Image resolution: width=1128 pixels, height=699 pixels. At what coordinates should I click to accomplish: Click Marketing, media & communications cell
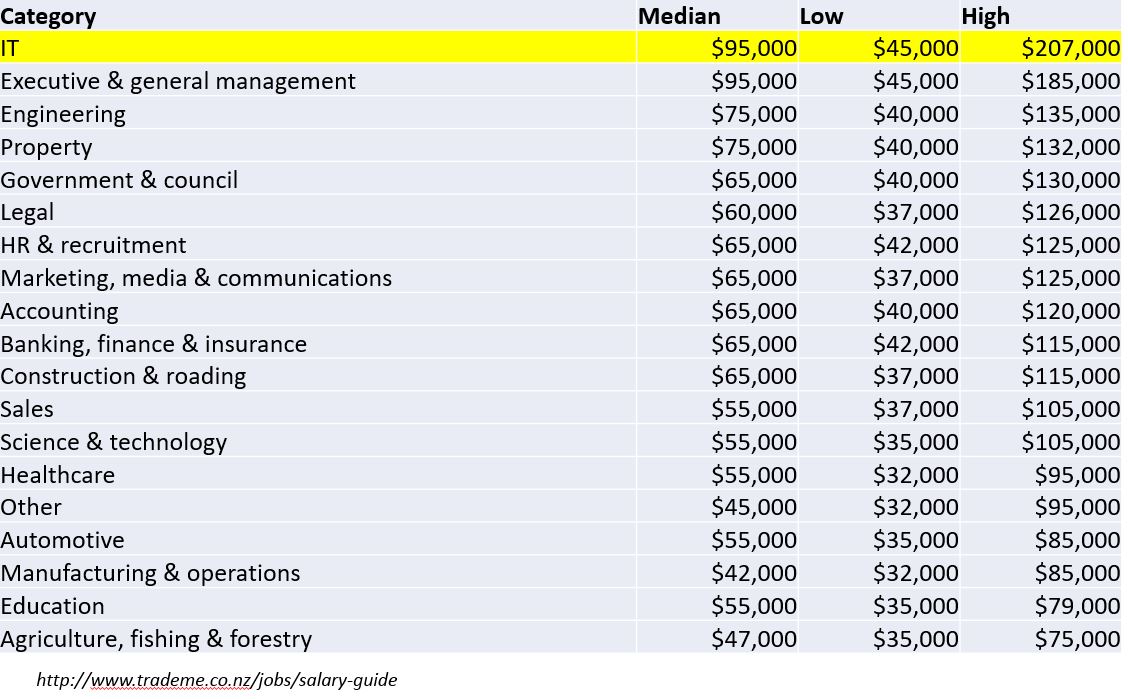pyautogui.click(x=196, y=278)
